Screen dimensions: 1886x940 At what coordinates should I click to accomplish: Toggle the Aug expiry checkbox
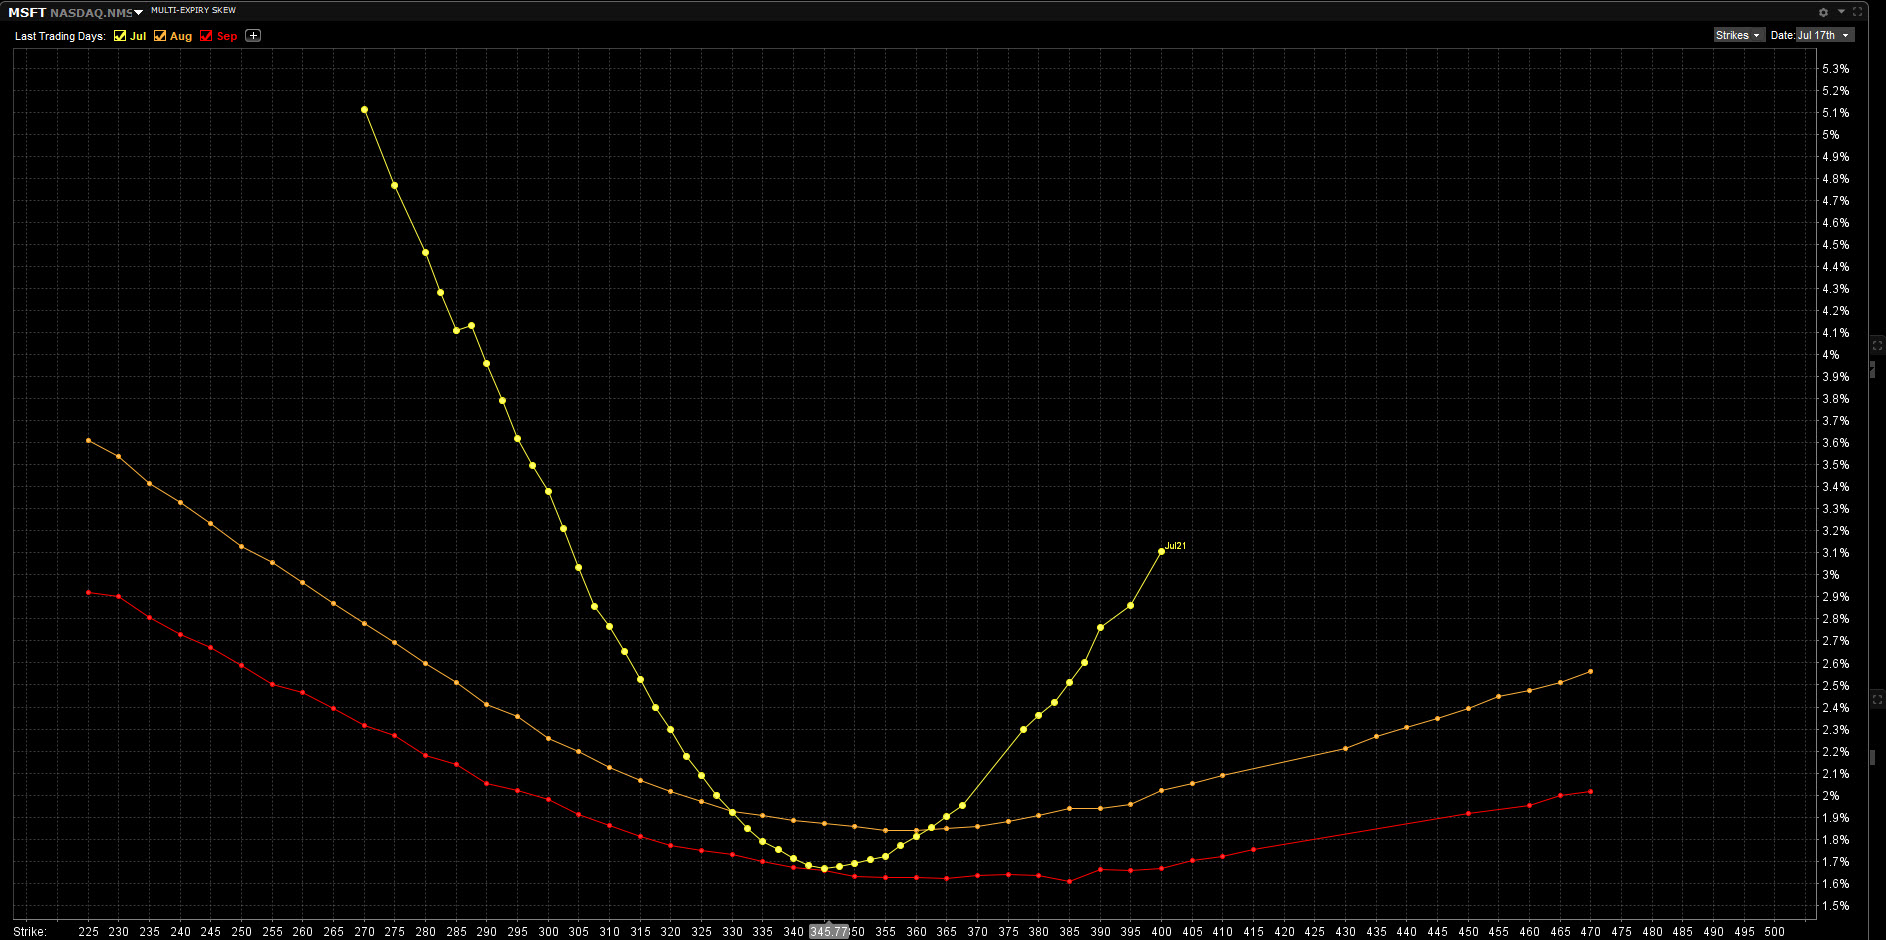click(x=160, y=36)
